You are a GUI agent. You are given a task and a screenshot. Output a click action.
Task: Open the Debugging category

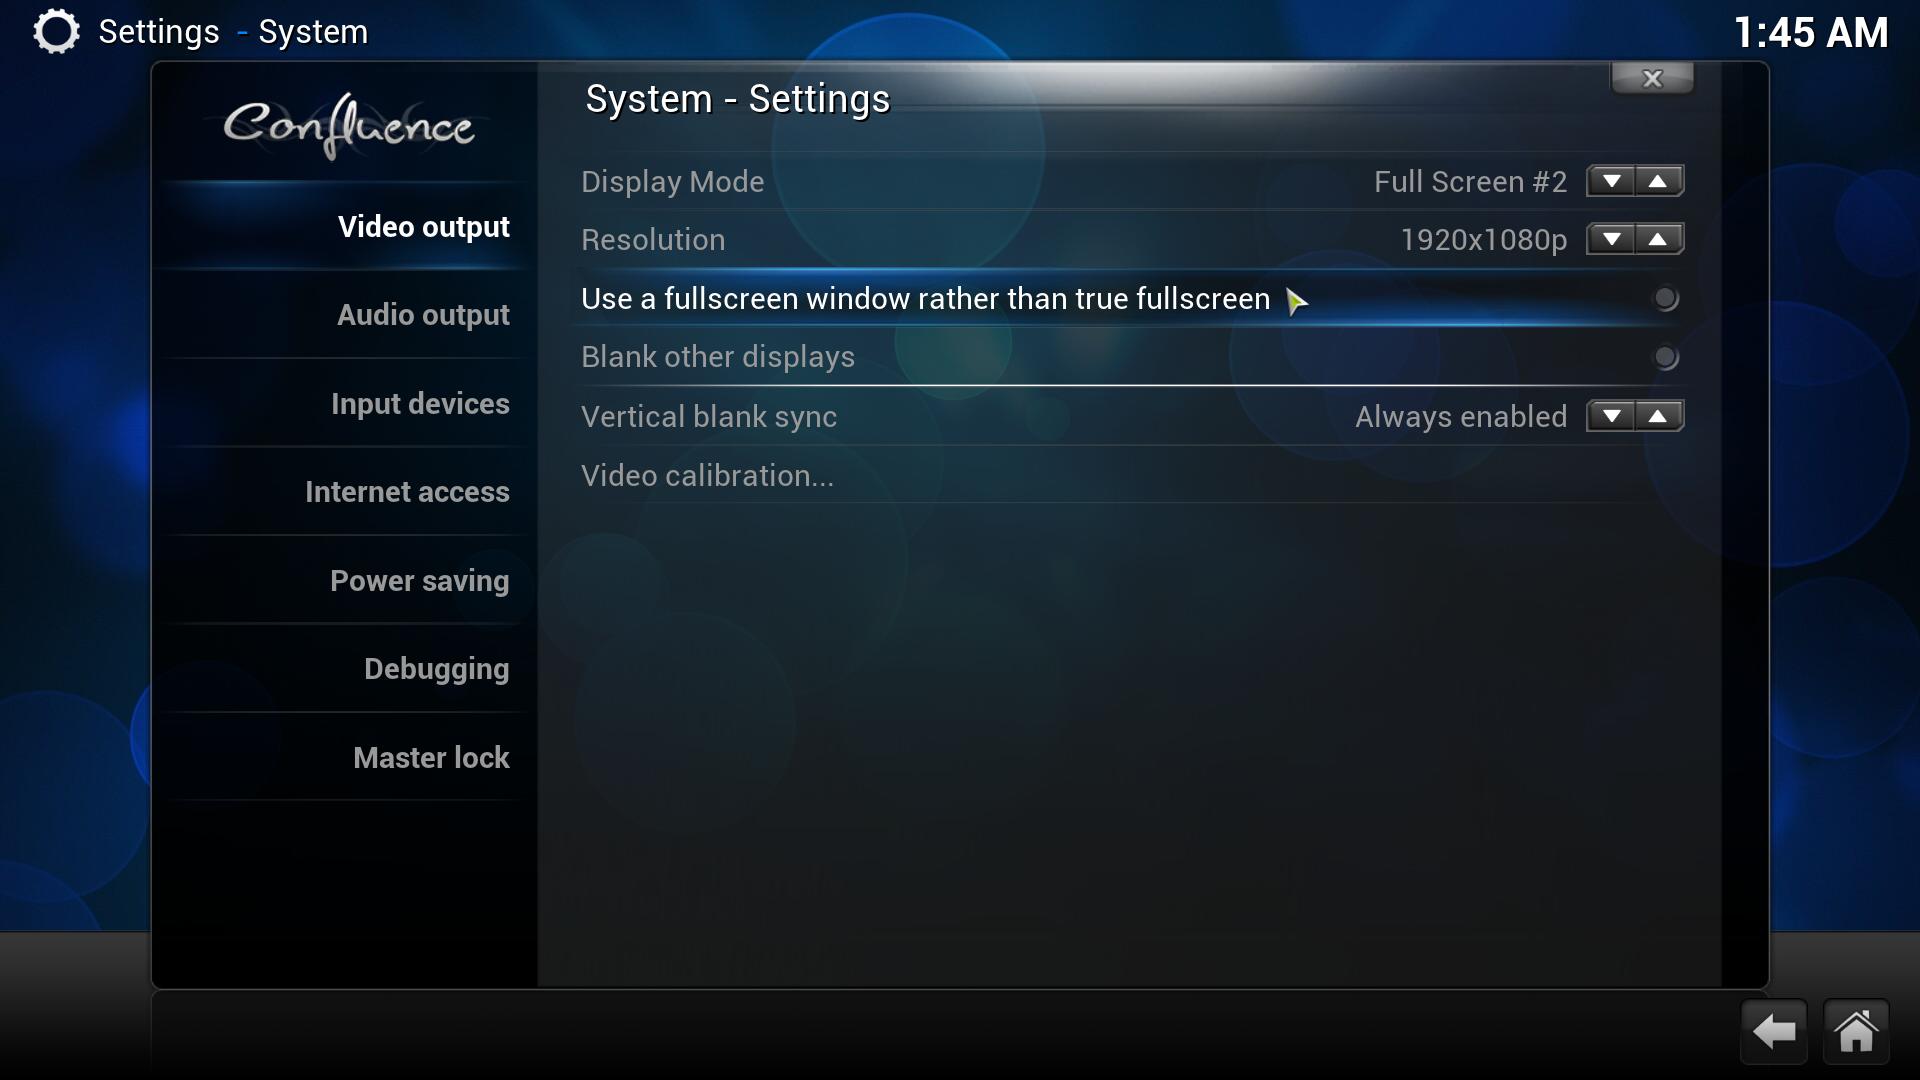[345, 669]
